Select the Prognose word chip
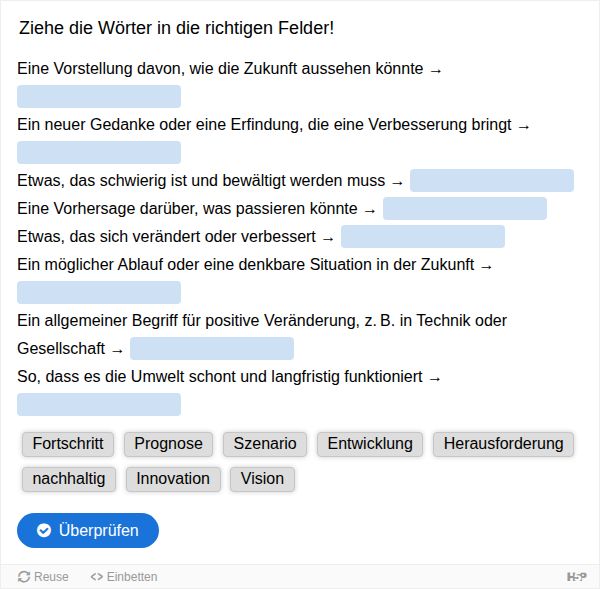This screenshot has height=589, width=600. tap(168, 444)
